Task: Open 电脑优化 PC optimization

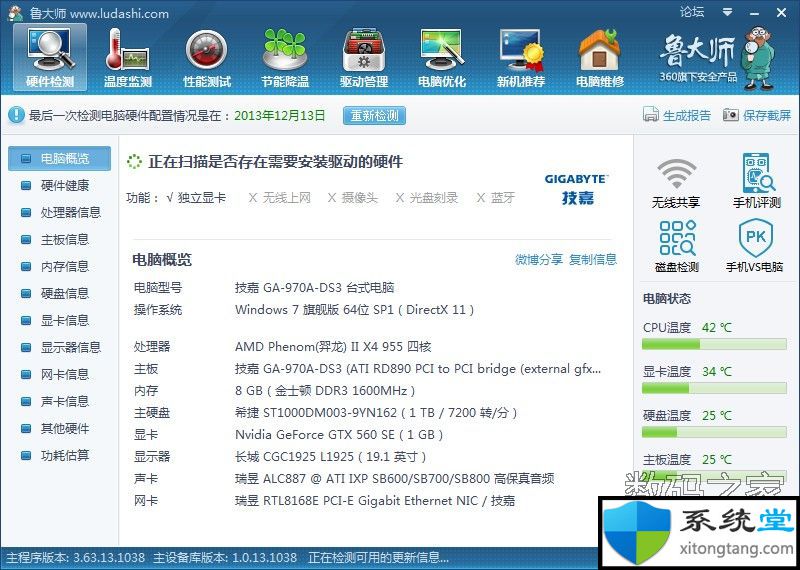Action: pyautogui.click(x=442, y=57)
